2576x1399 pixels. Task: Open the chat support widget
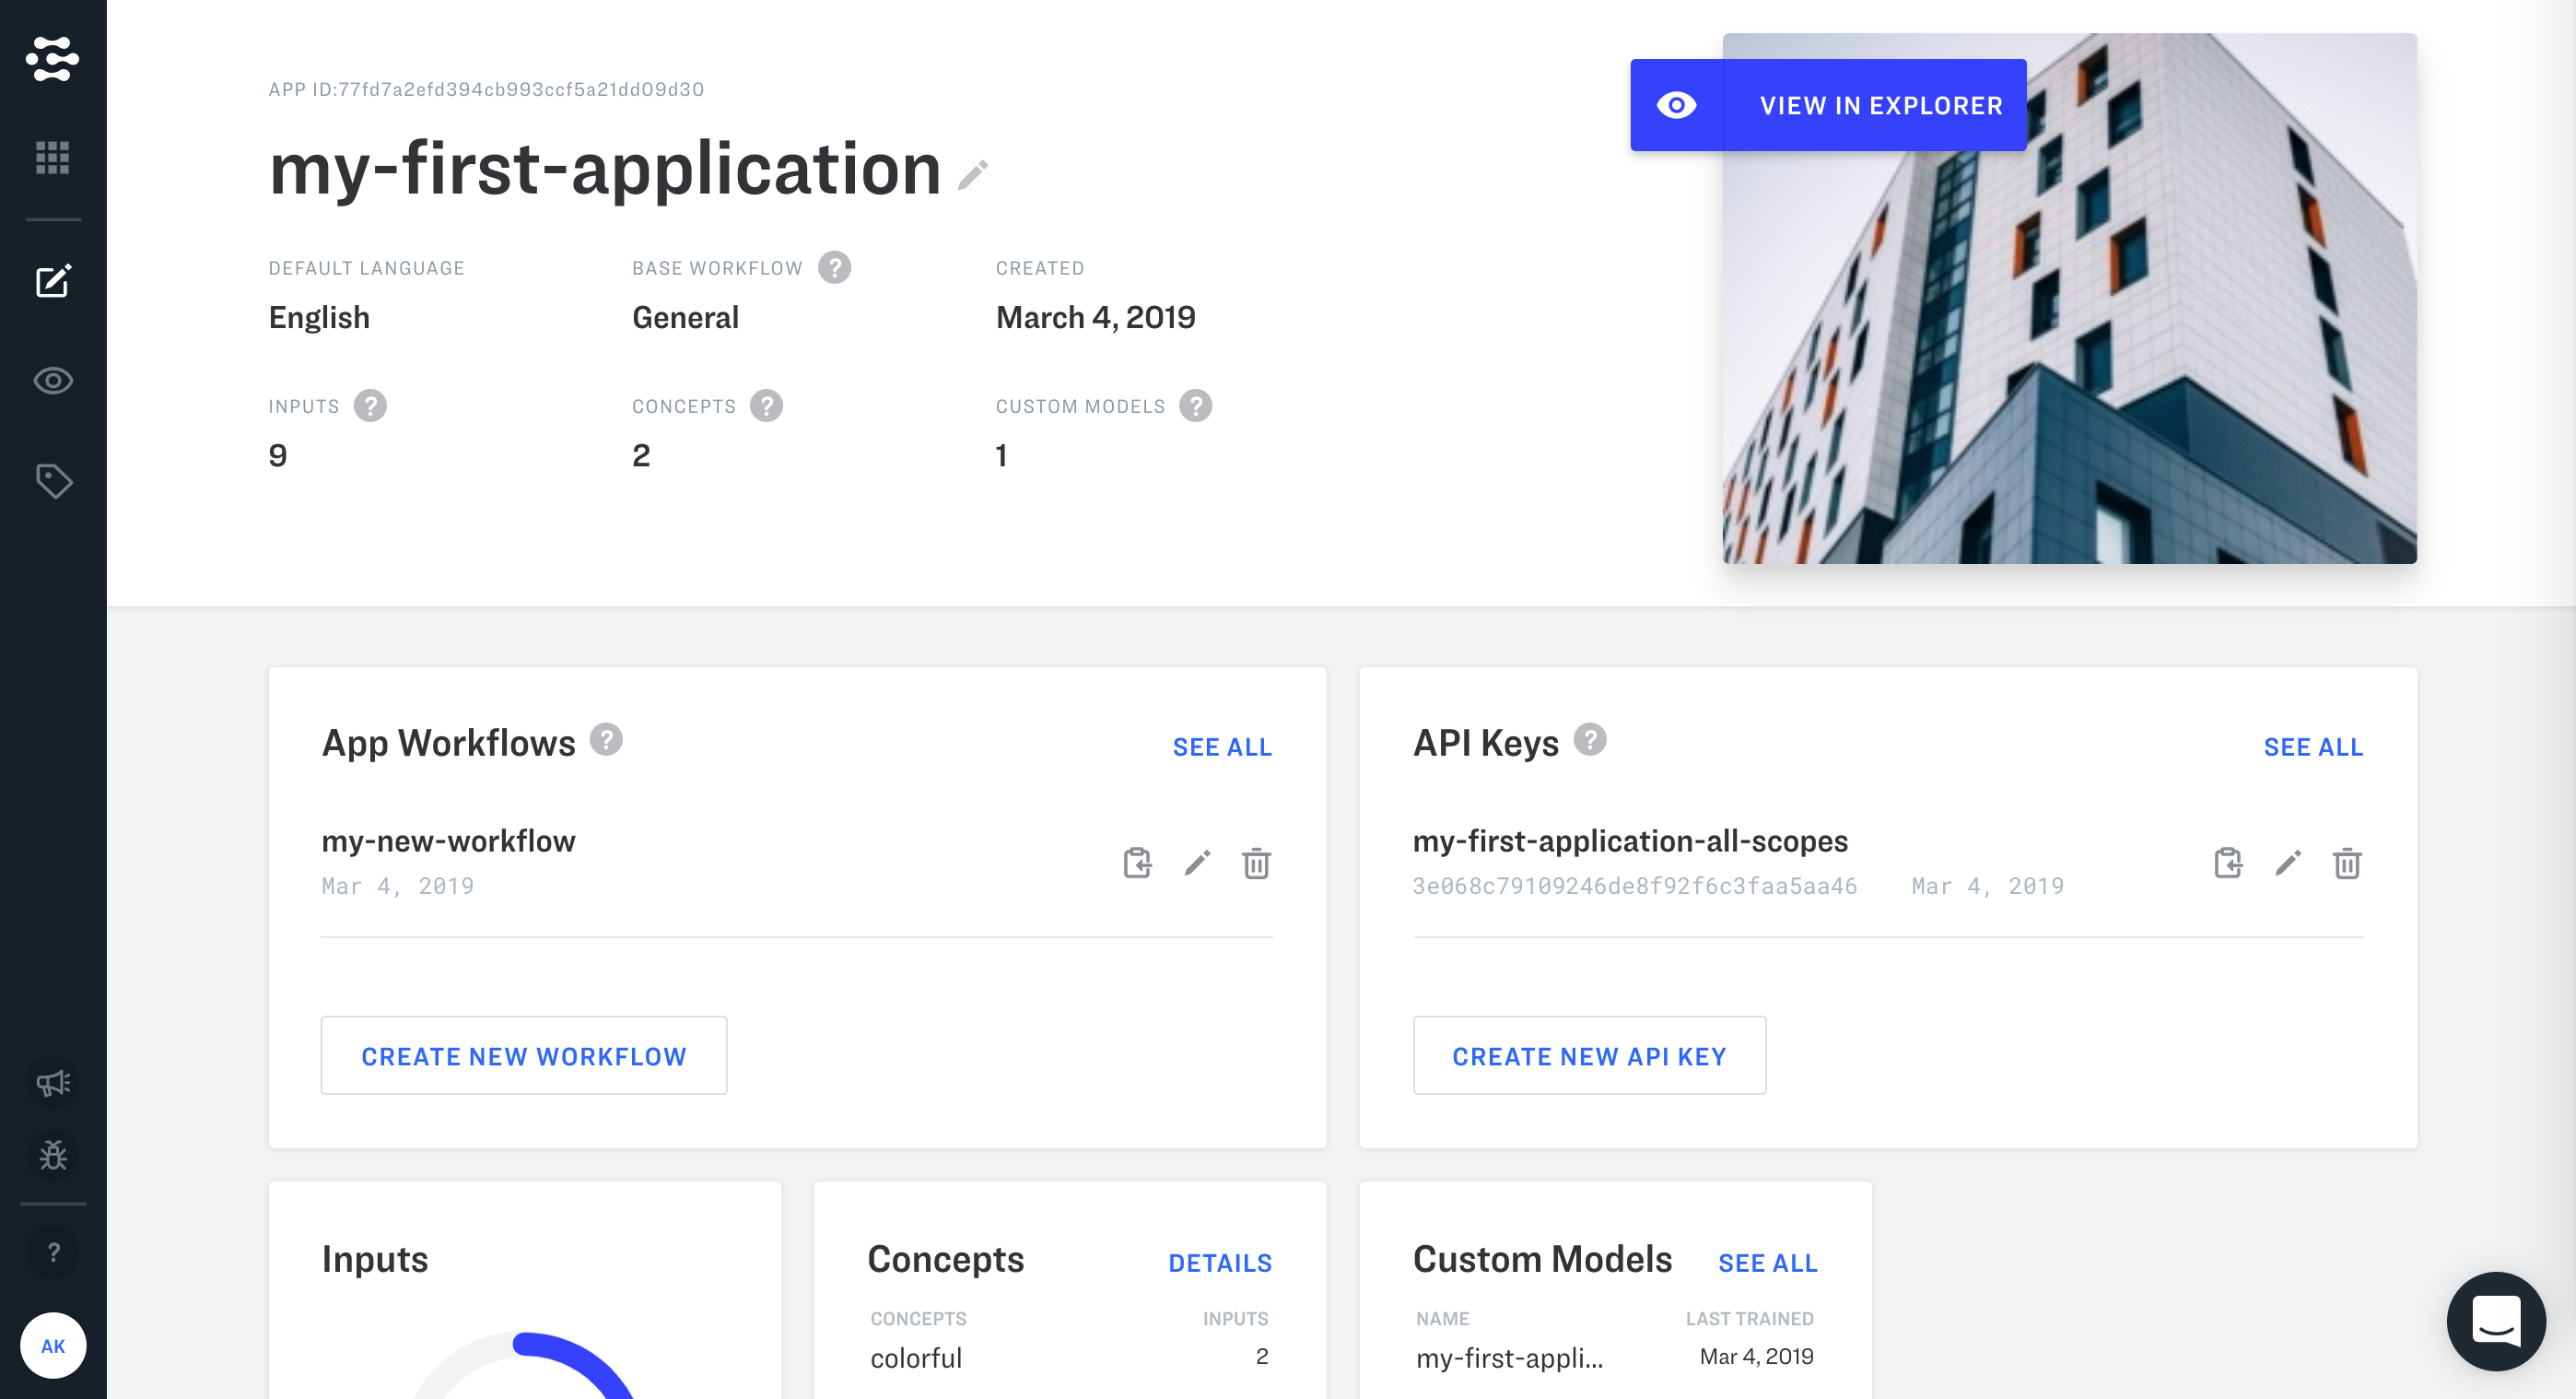coord(2495,1321)
